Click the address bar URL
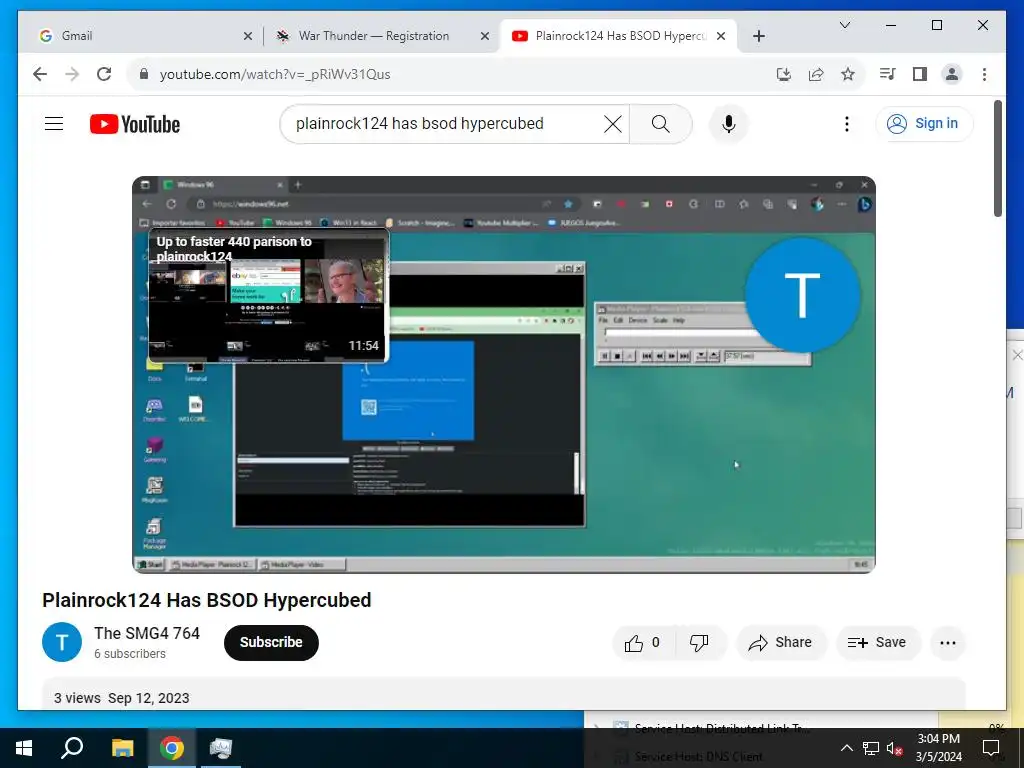The width and height of the screenshot is (1024, 768). pos(275,74)
